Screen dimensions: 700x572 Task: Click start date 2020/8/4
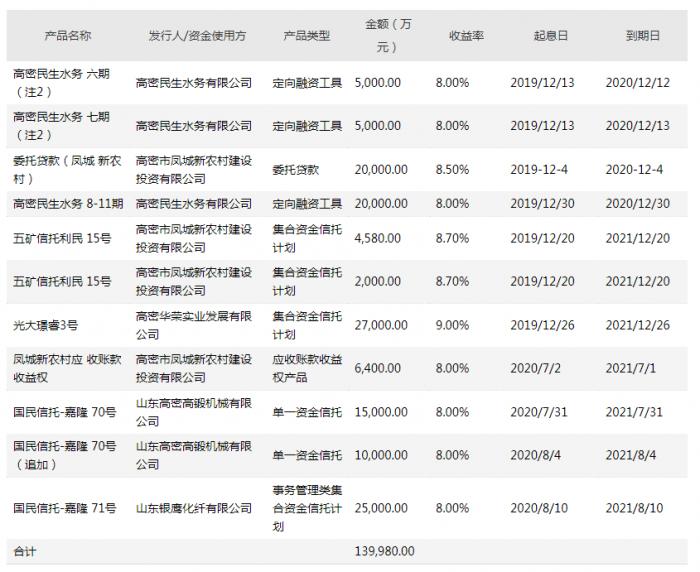click(535, 455)
